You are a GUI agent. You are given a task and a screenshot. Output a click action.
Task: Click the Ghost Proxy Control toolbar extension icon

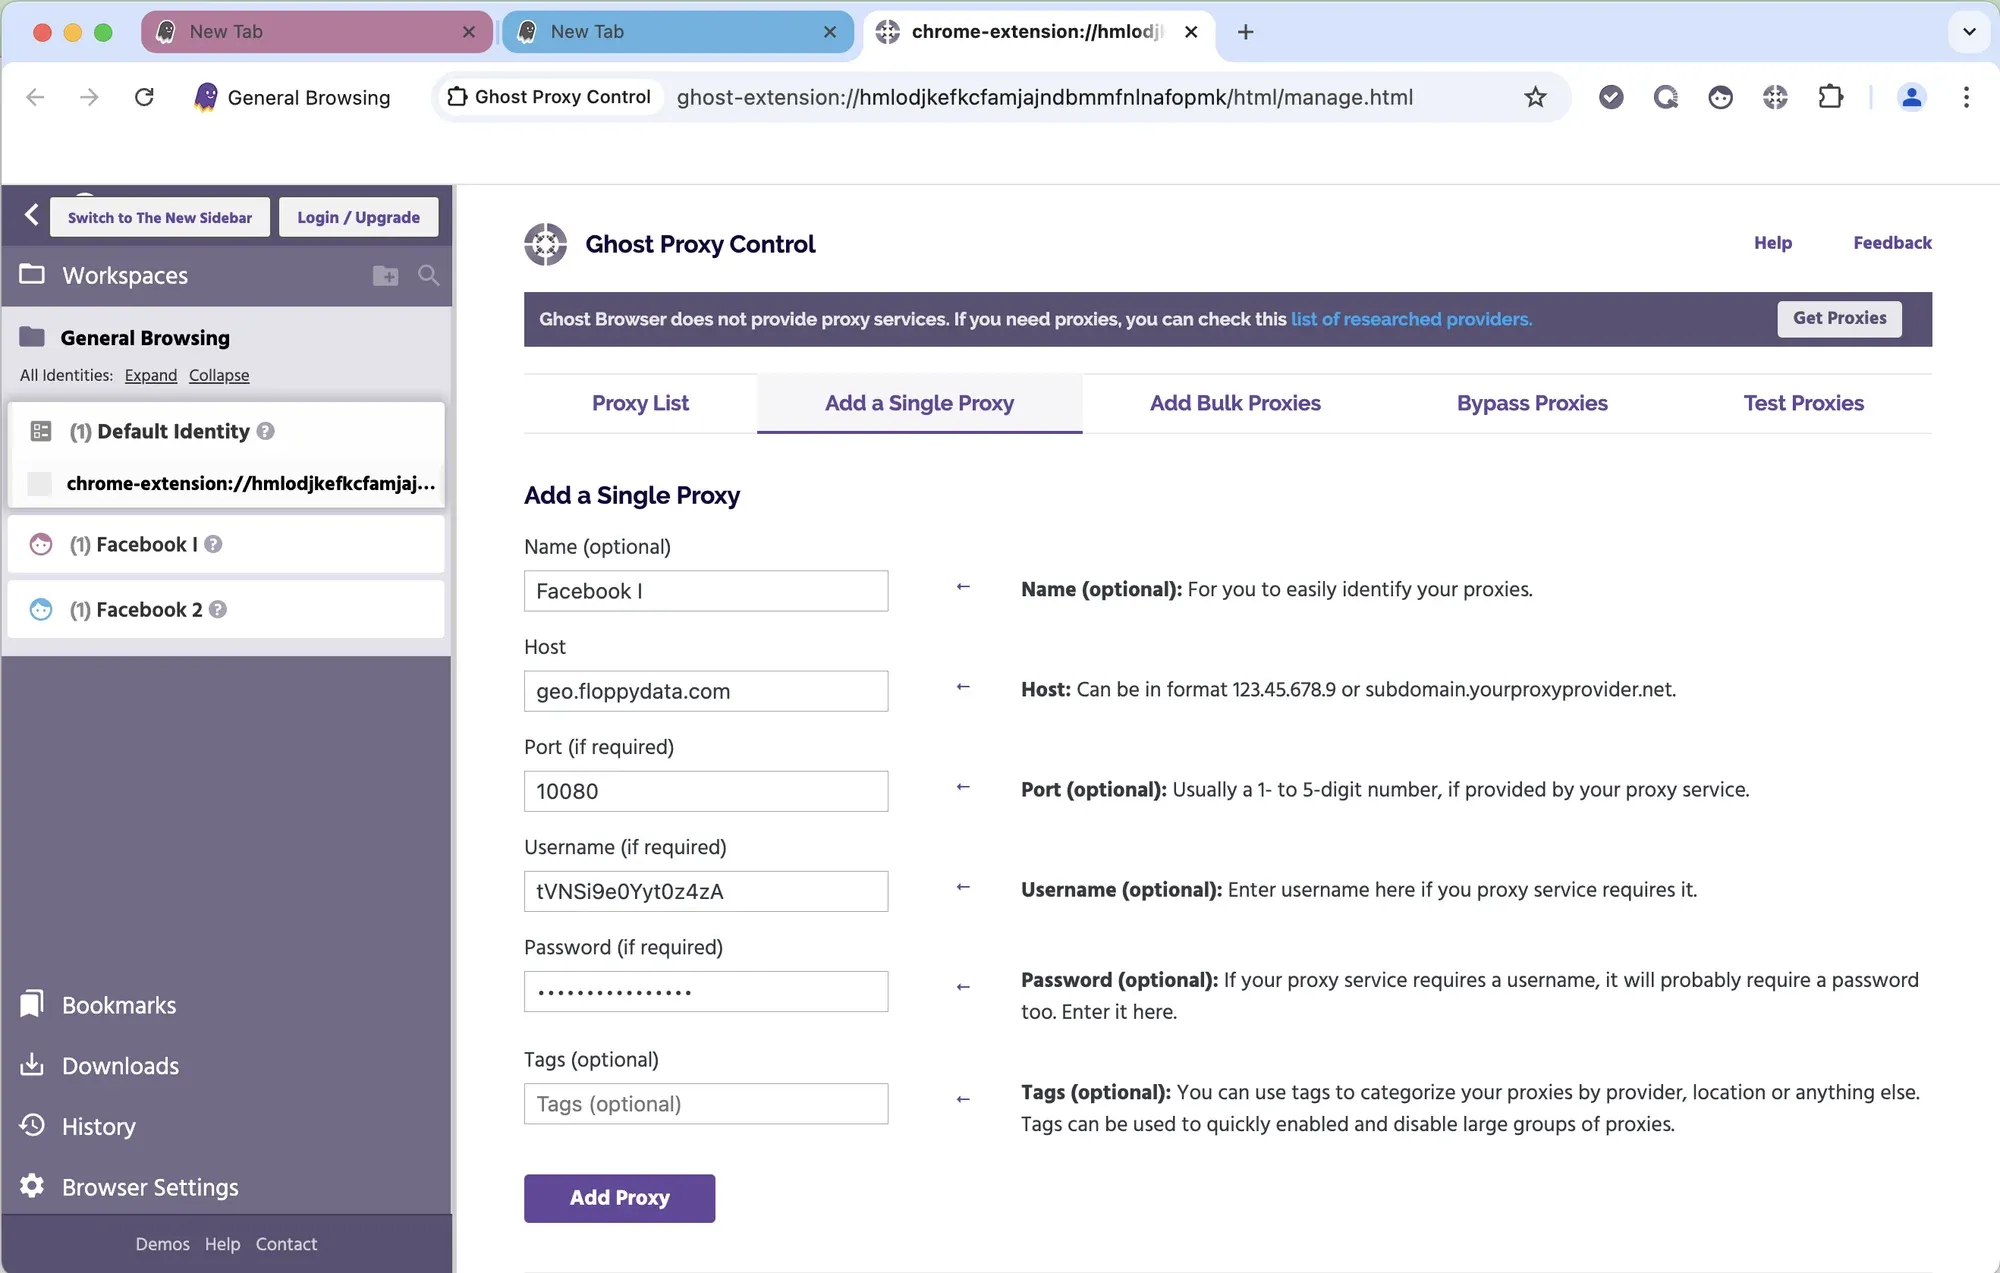pyautogui.click(x=1775, y=97)
